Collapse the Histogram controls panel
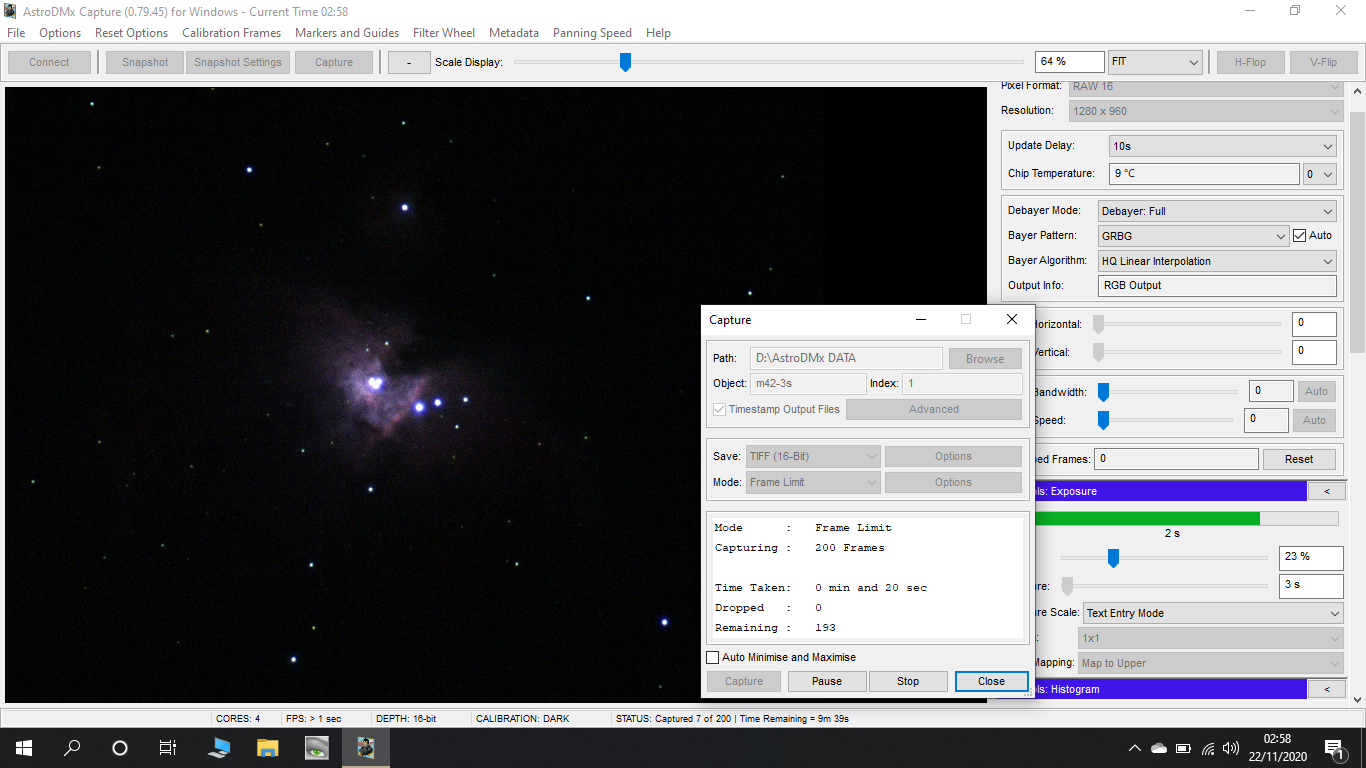 click(x=1327, y=688)
